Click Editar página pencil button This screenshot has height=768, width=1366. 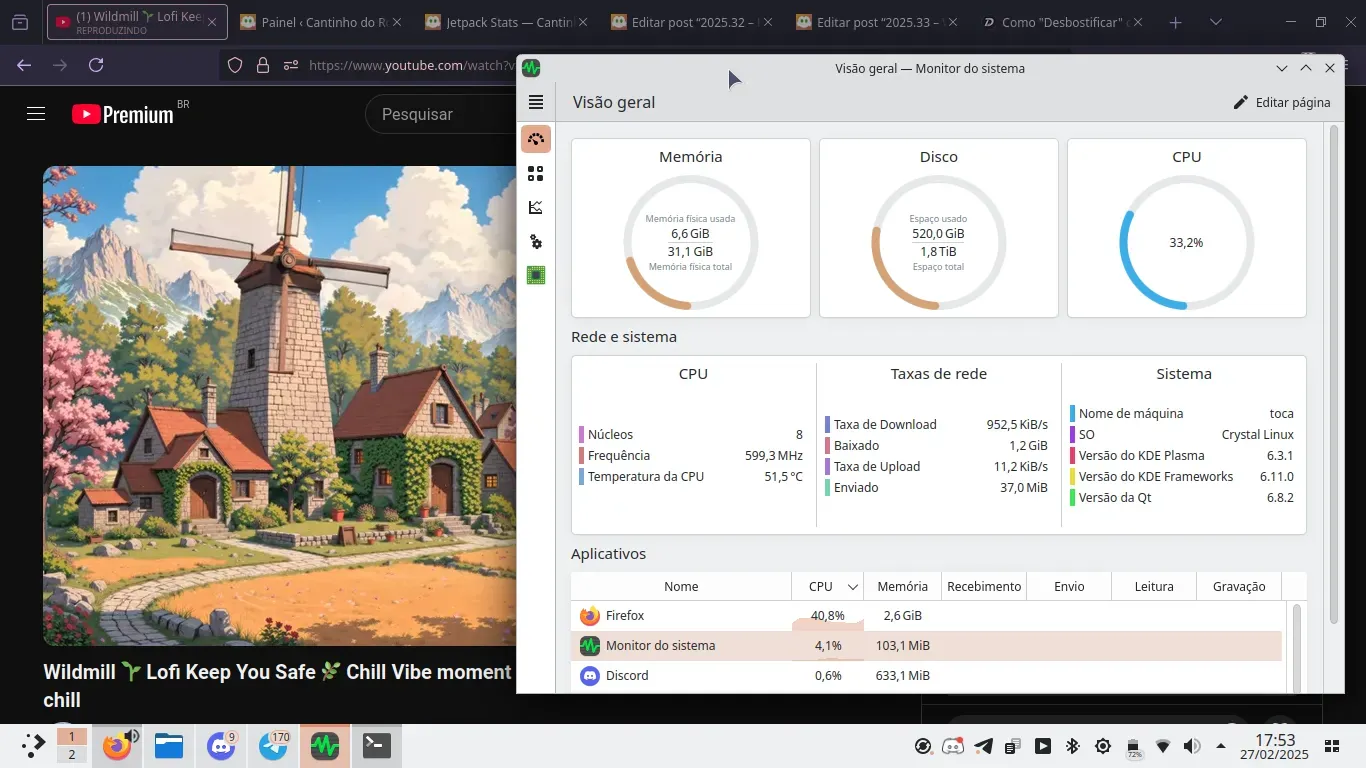point(1282,102)
